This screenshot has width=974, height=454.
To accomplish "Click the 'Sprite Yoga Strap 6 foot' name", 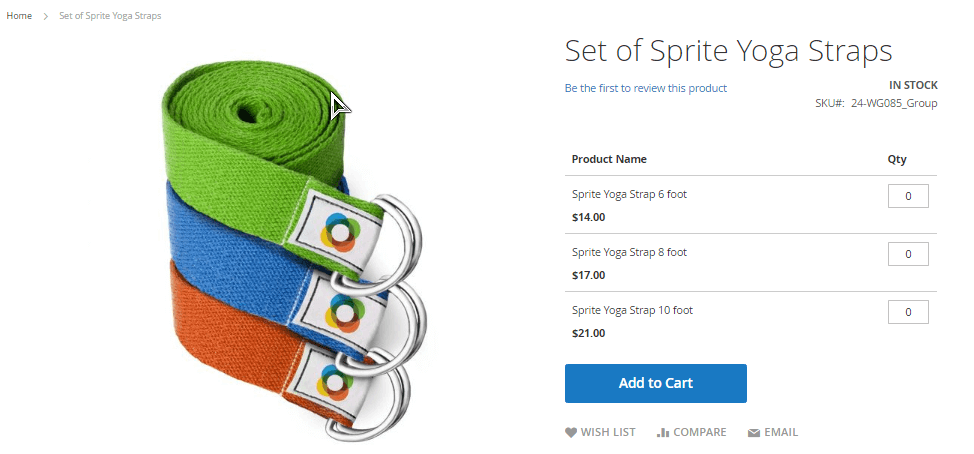I will pyautogui.click(x=629, y=194).
